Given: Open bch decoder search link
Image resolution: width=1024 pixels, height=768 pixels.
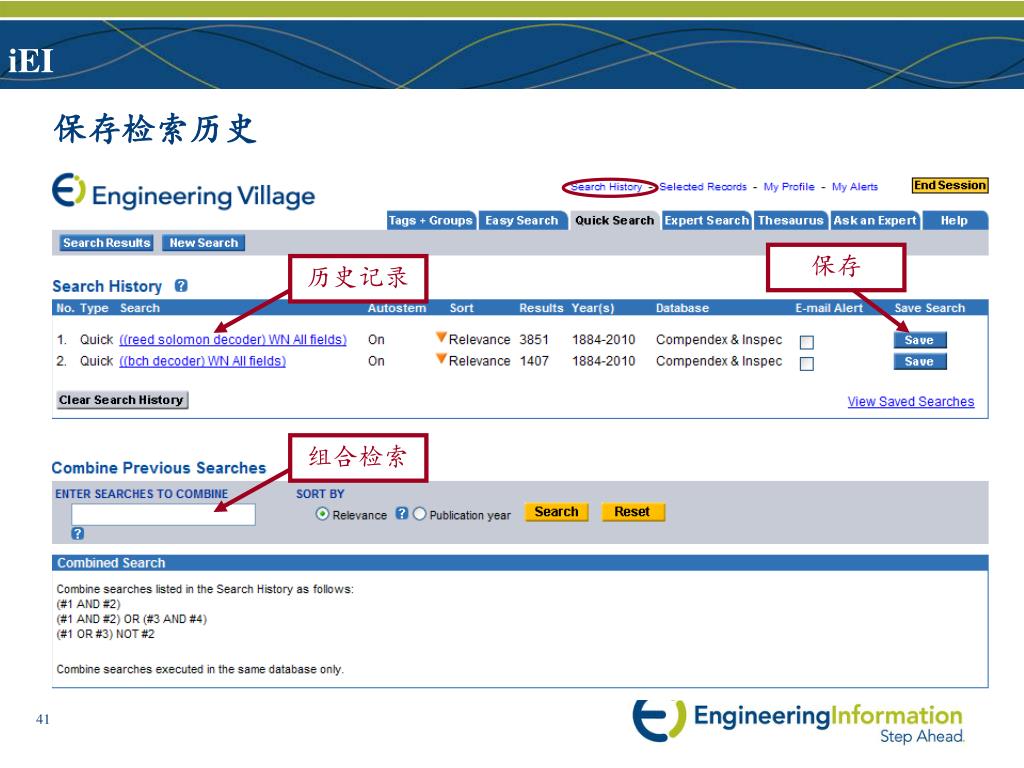Looking at the screenshot, I should pyautogui.click(x=202, y=361).
